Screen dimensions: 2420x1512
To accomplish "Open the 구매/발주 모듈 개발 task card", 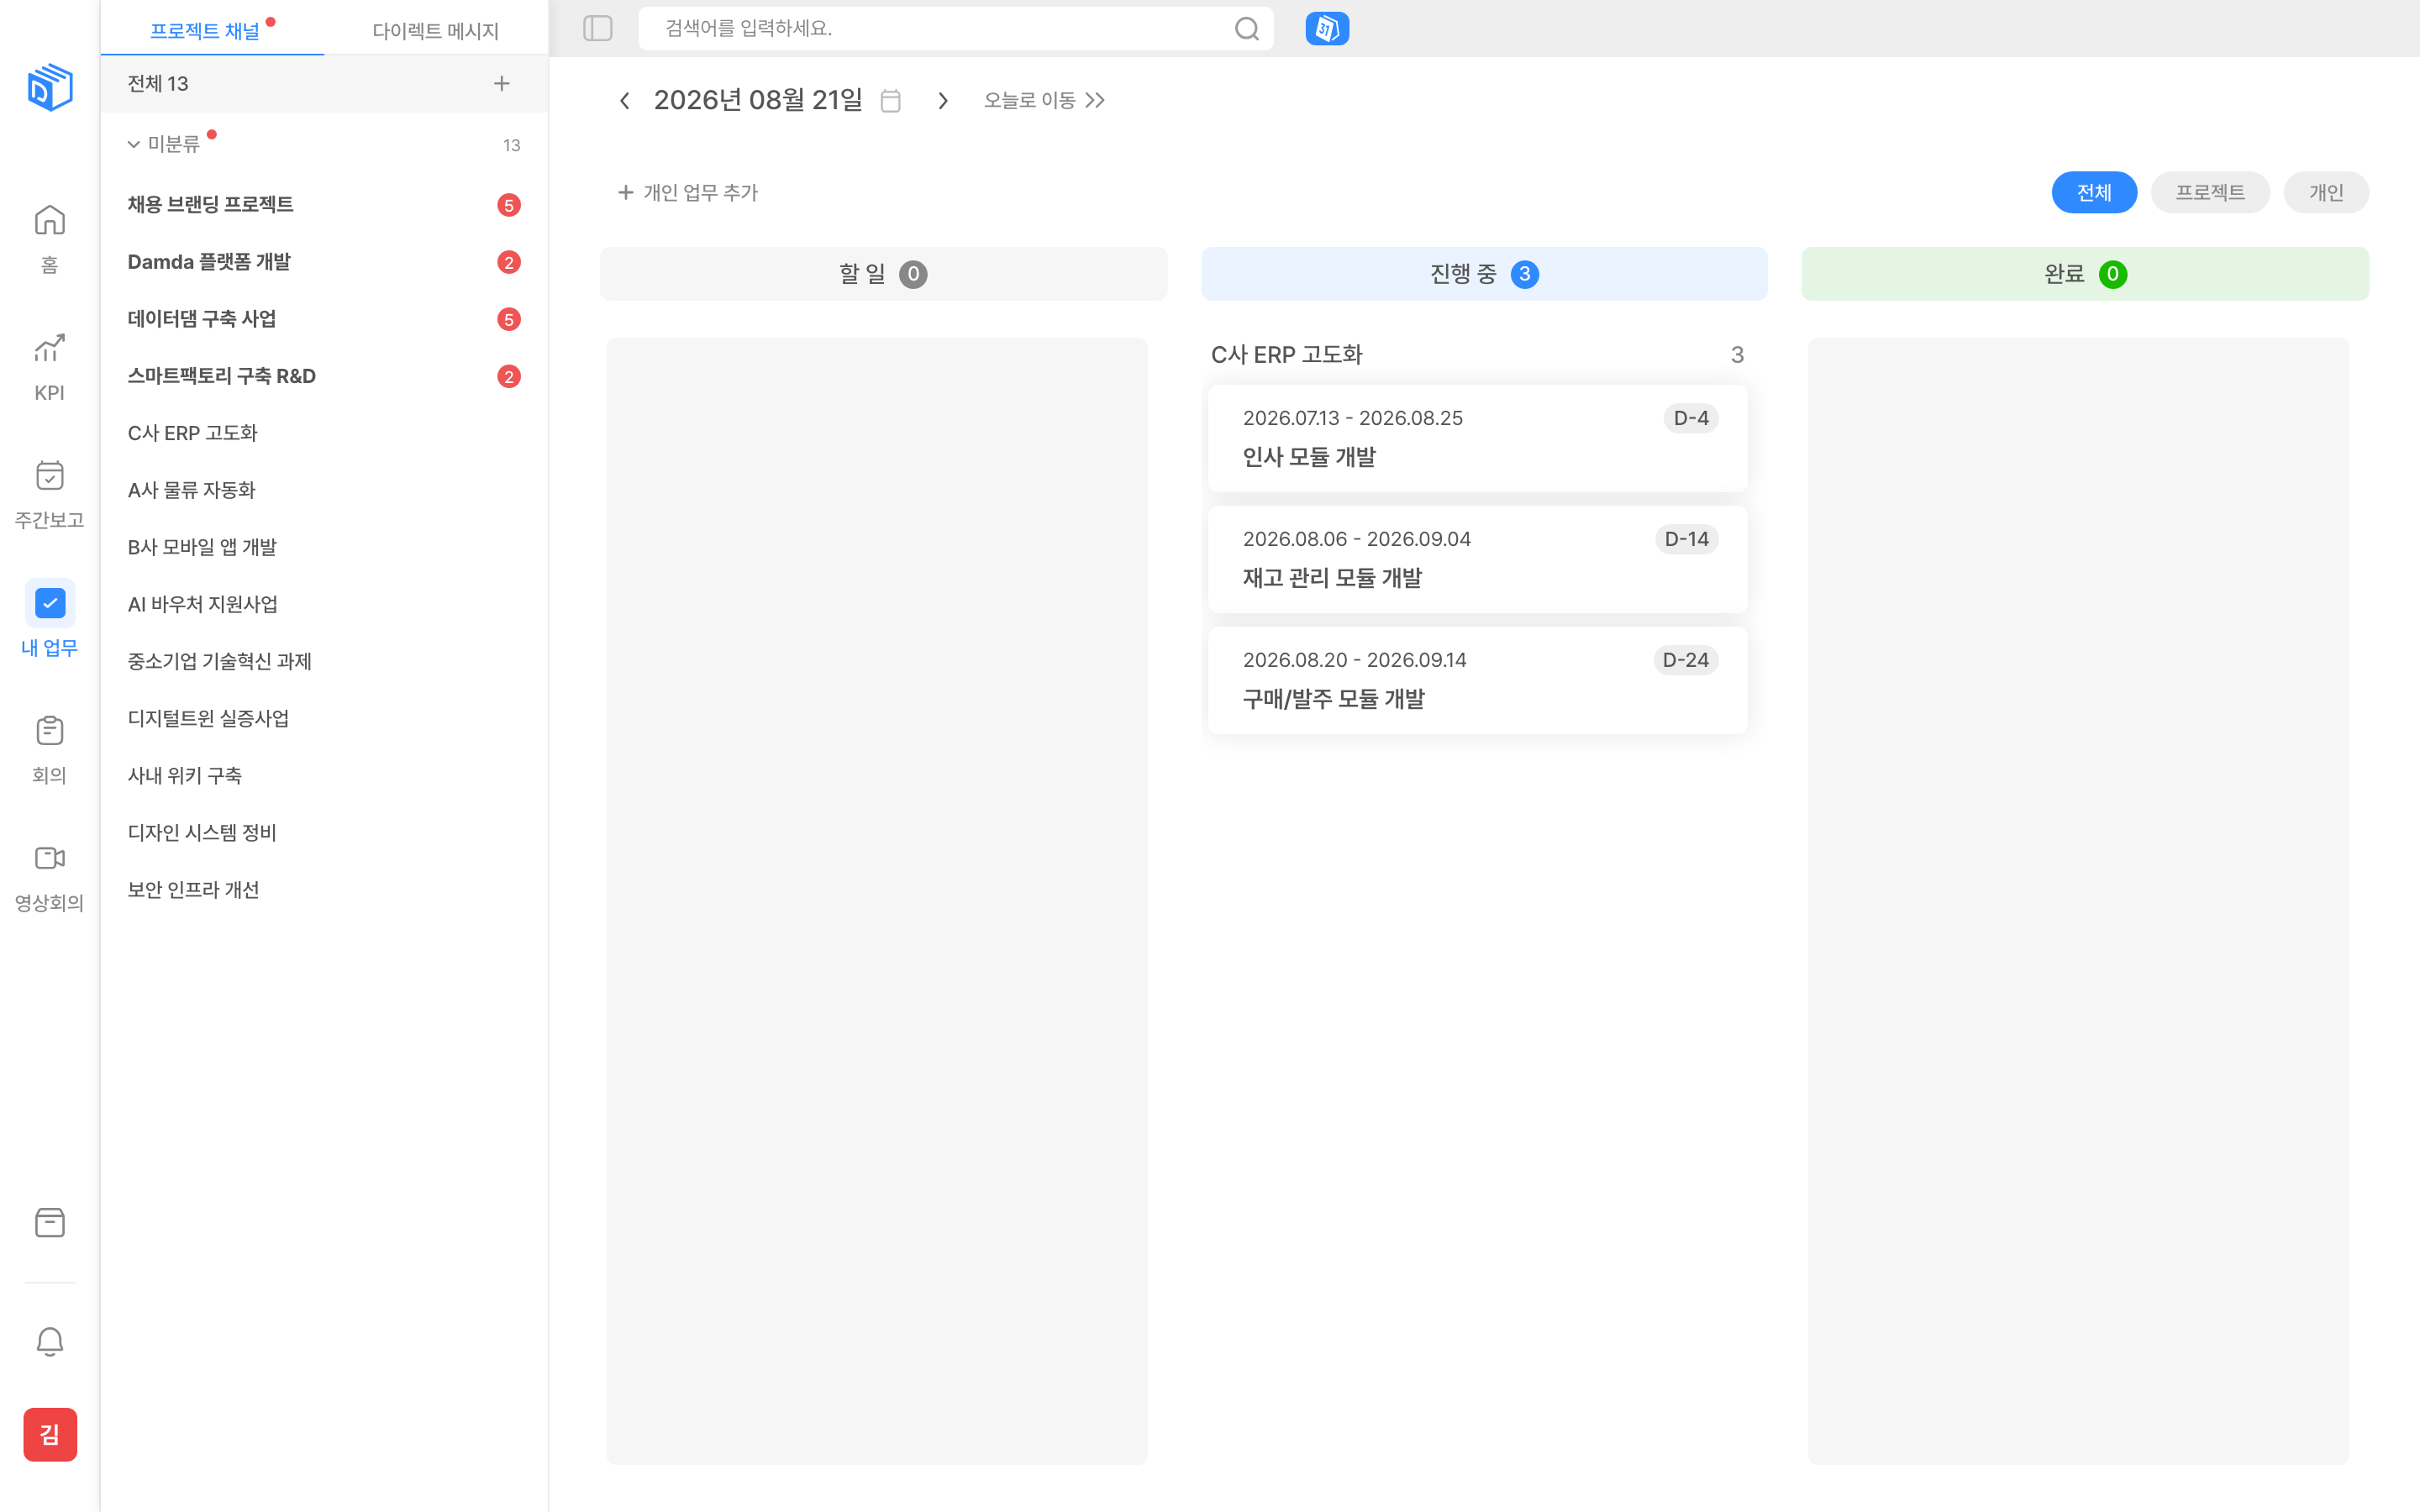I will tap(1477, 680).
